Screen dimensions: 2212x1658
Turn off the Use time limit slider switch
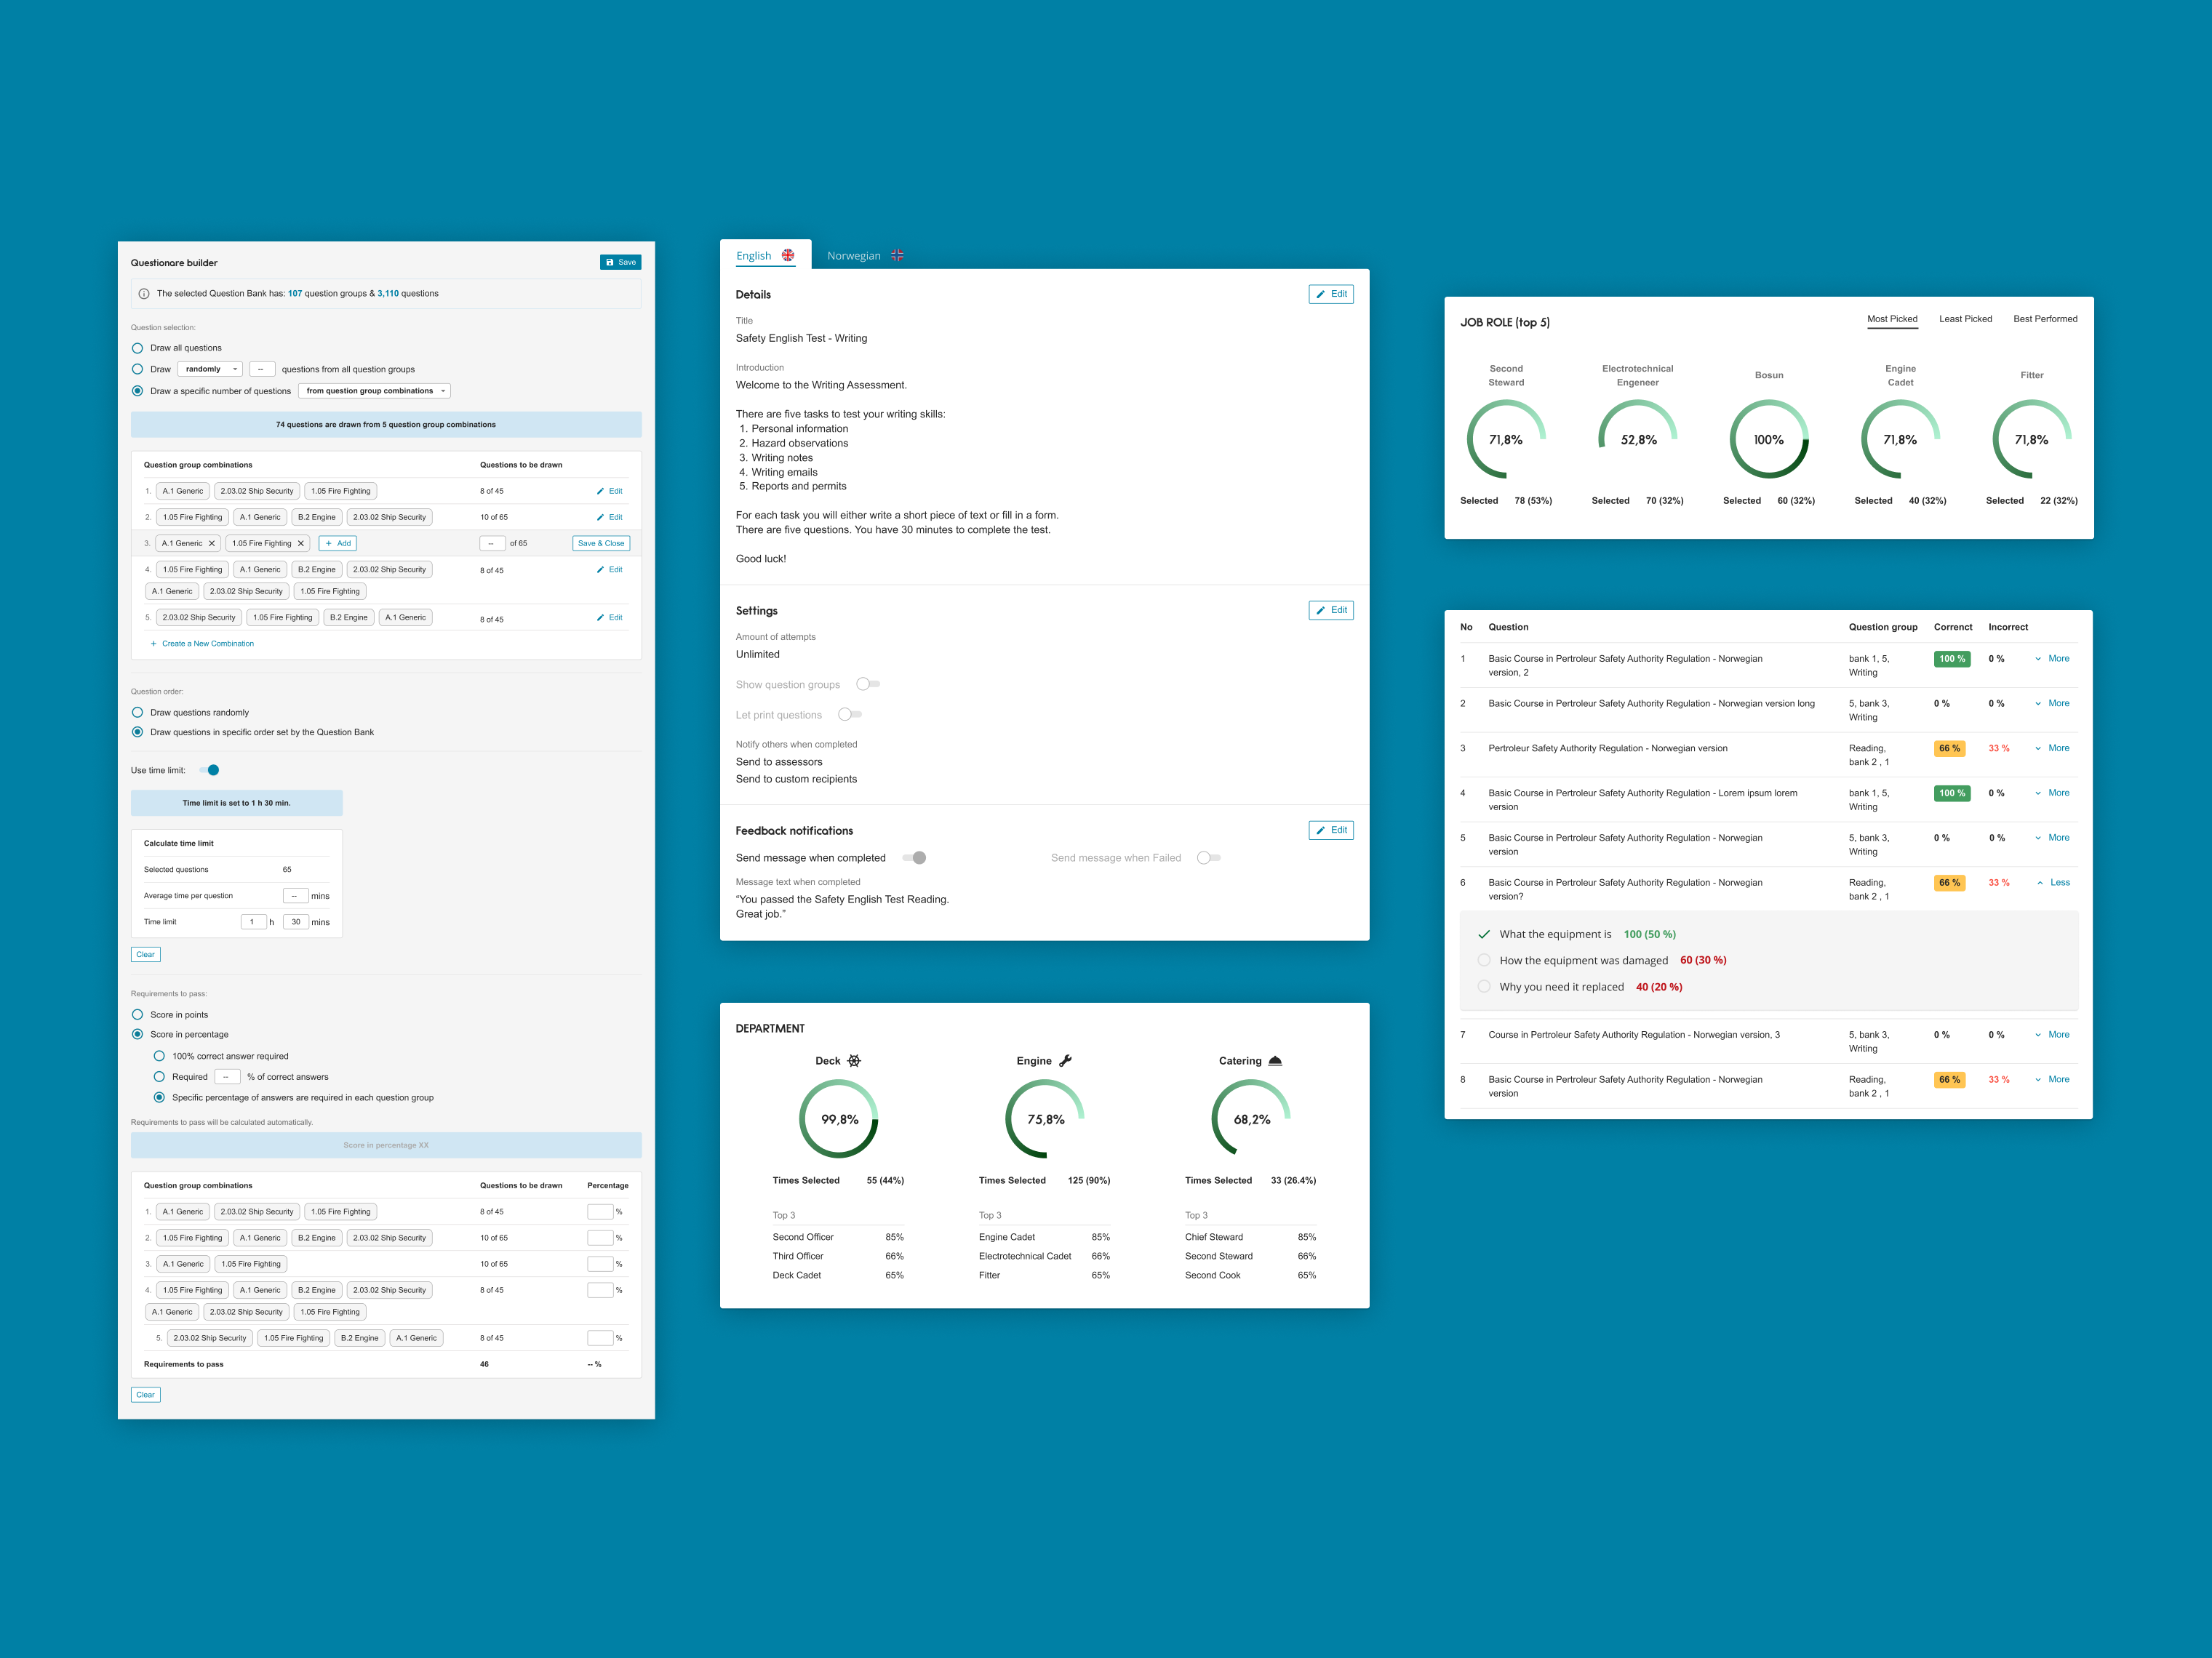(209, 770)
